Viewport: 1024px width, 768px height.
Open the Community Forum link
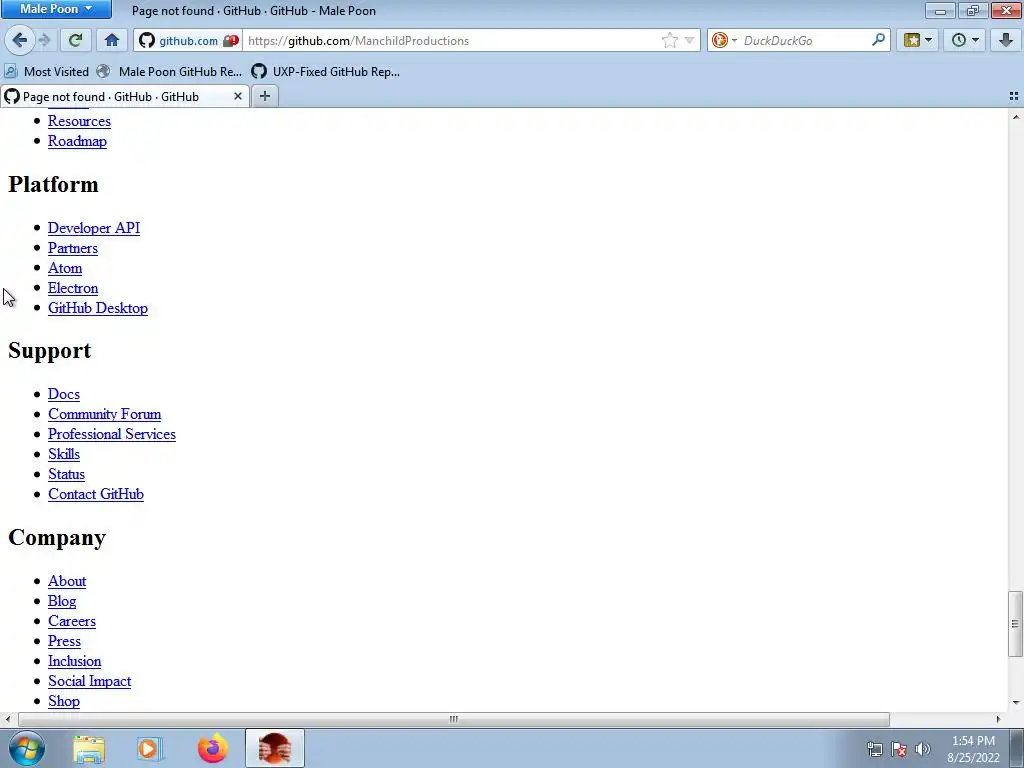click(104, 414)
